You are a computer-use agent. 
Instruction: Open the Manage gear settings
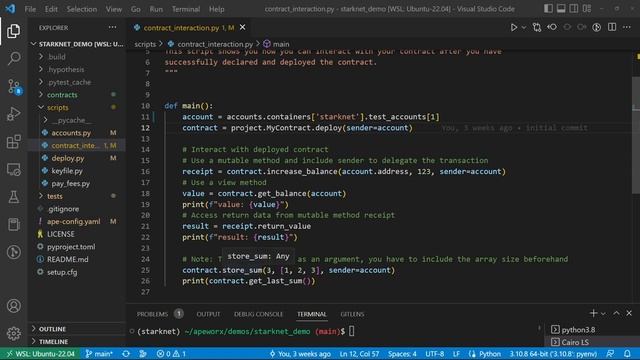(13, 333)
